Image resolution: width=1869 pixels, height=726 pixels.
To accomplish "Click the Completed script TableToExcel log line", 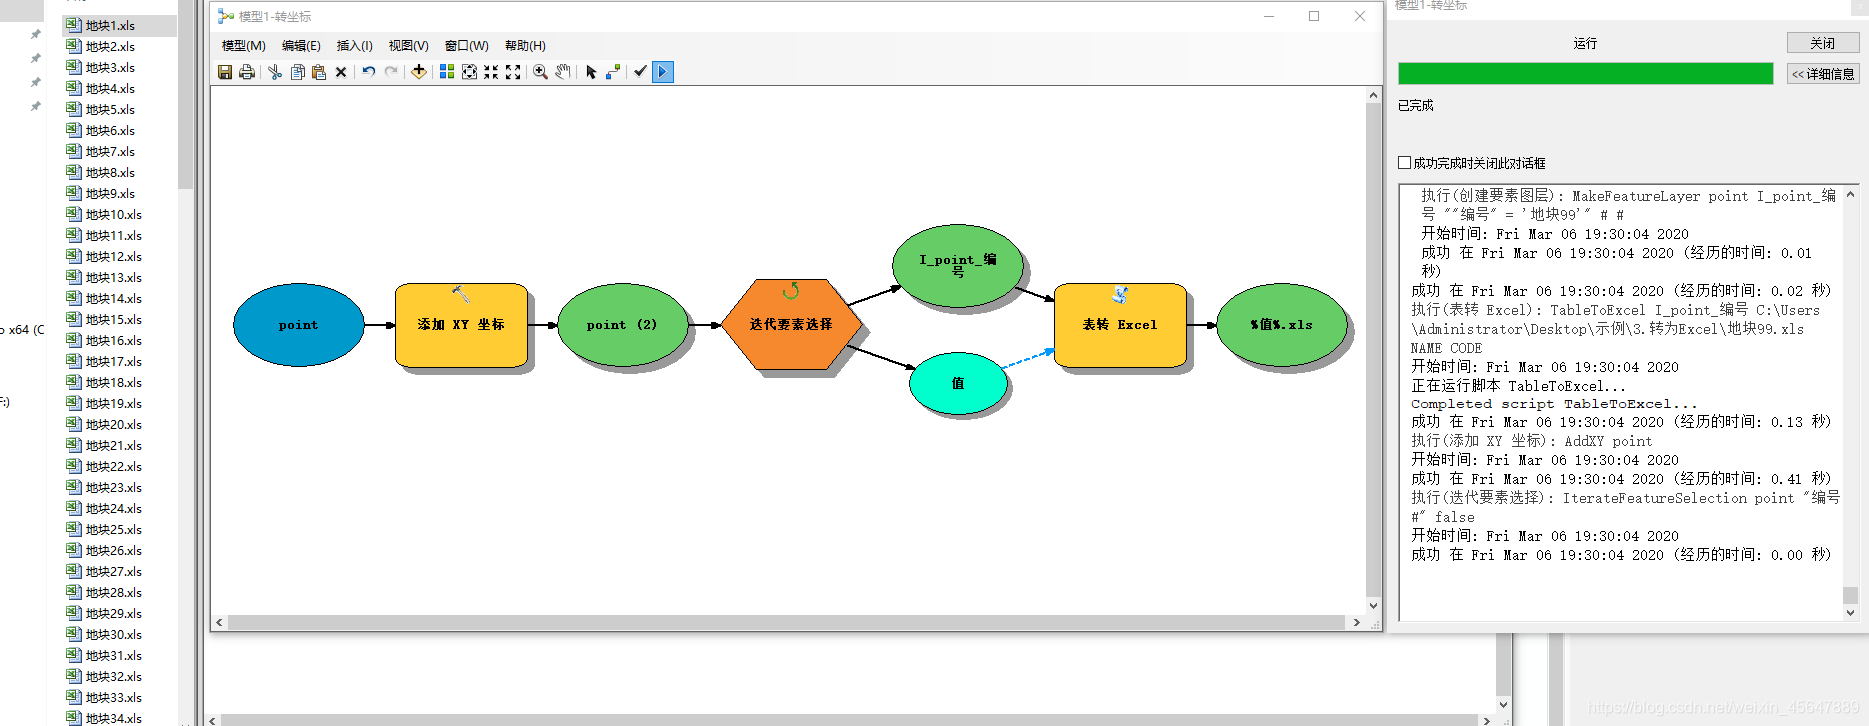I will 1554,404.
